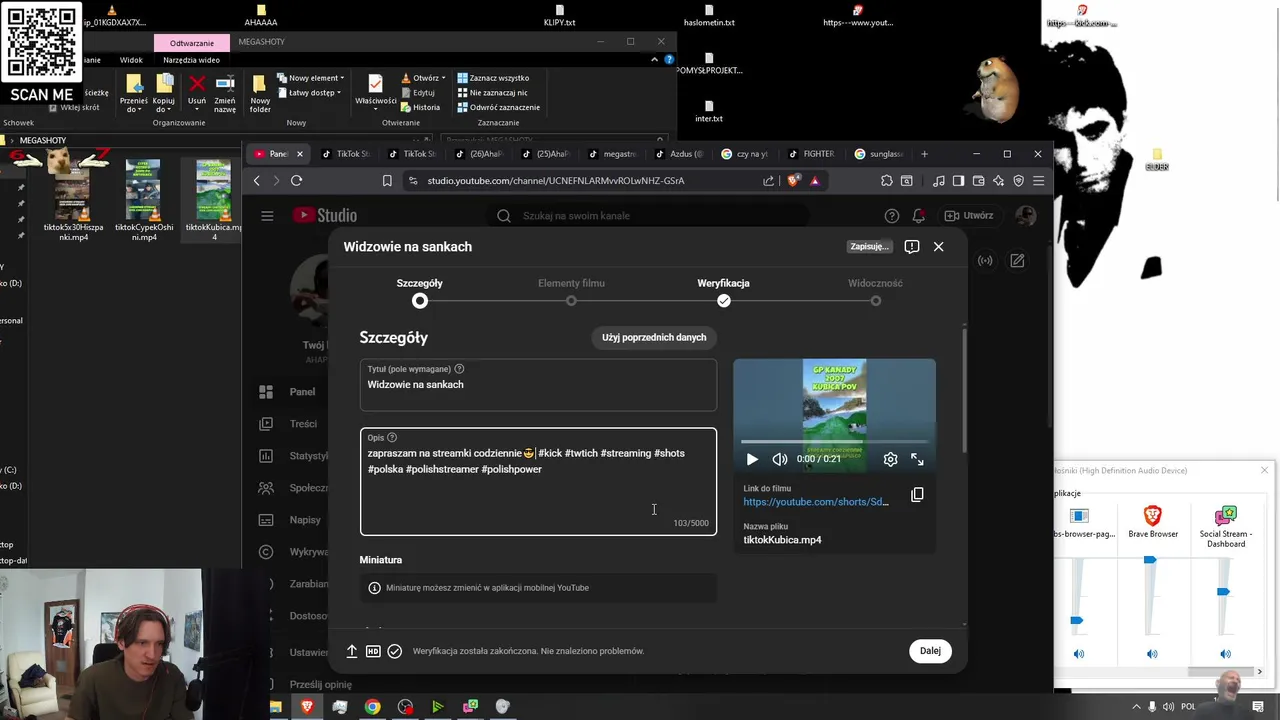Click the YouTube Studio logo
This screenshot has width=1280, height=720.
coord(324,216)
